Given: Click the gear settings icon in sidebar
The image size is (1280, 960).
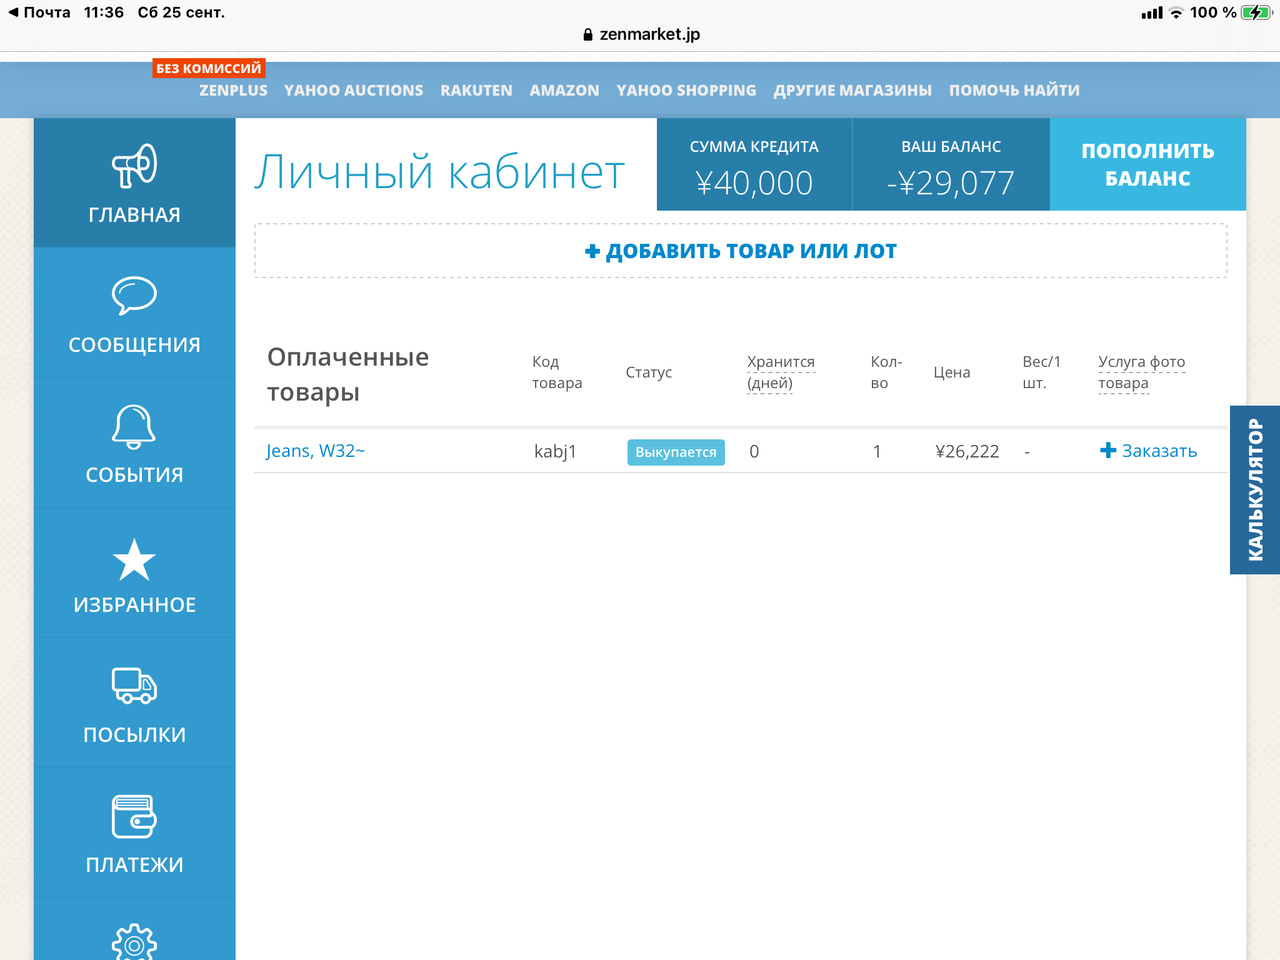Looking at the screenshot, I should [x=134, y=942].
